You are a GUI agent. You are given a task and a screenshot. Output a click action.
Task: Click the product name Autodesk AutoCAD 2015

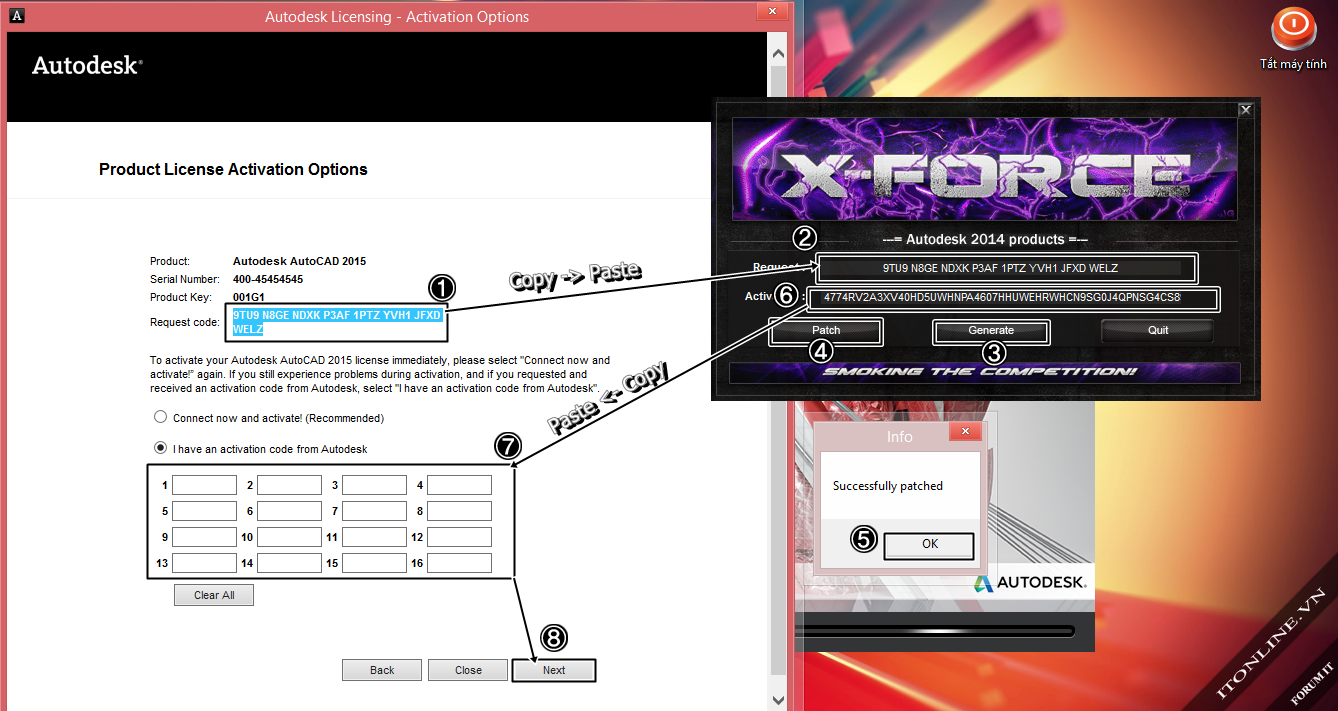pos(299,261)
